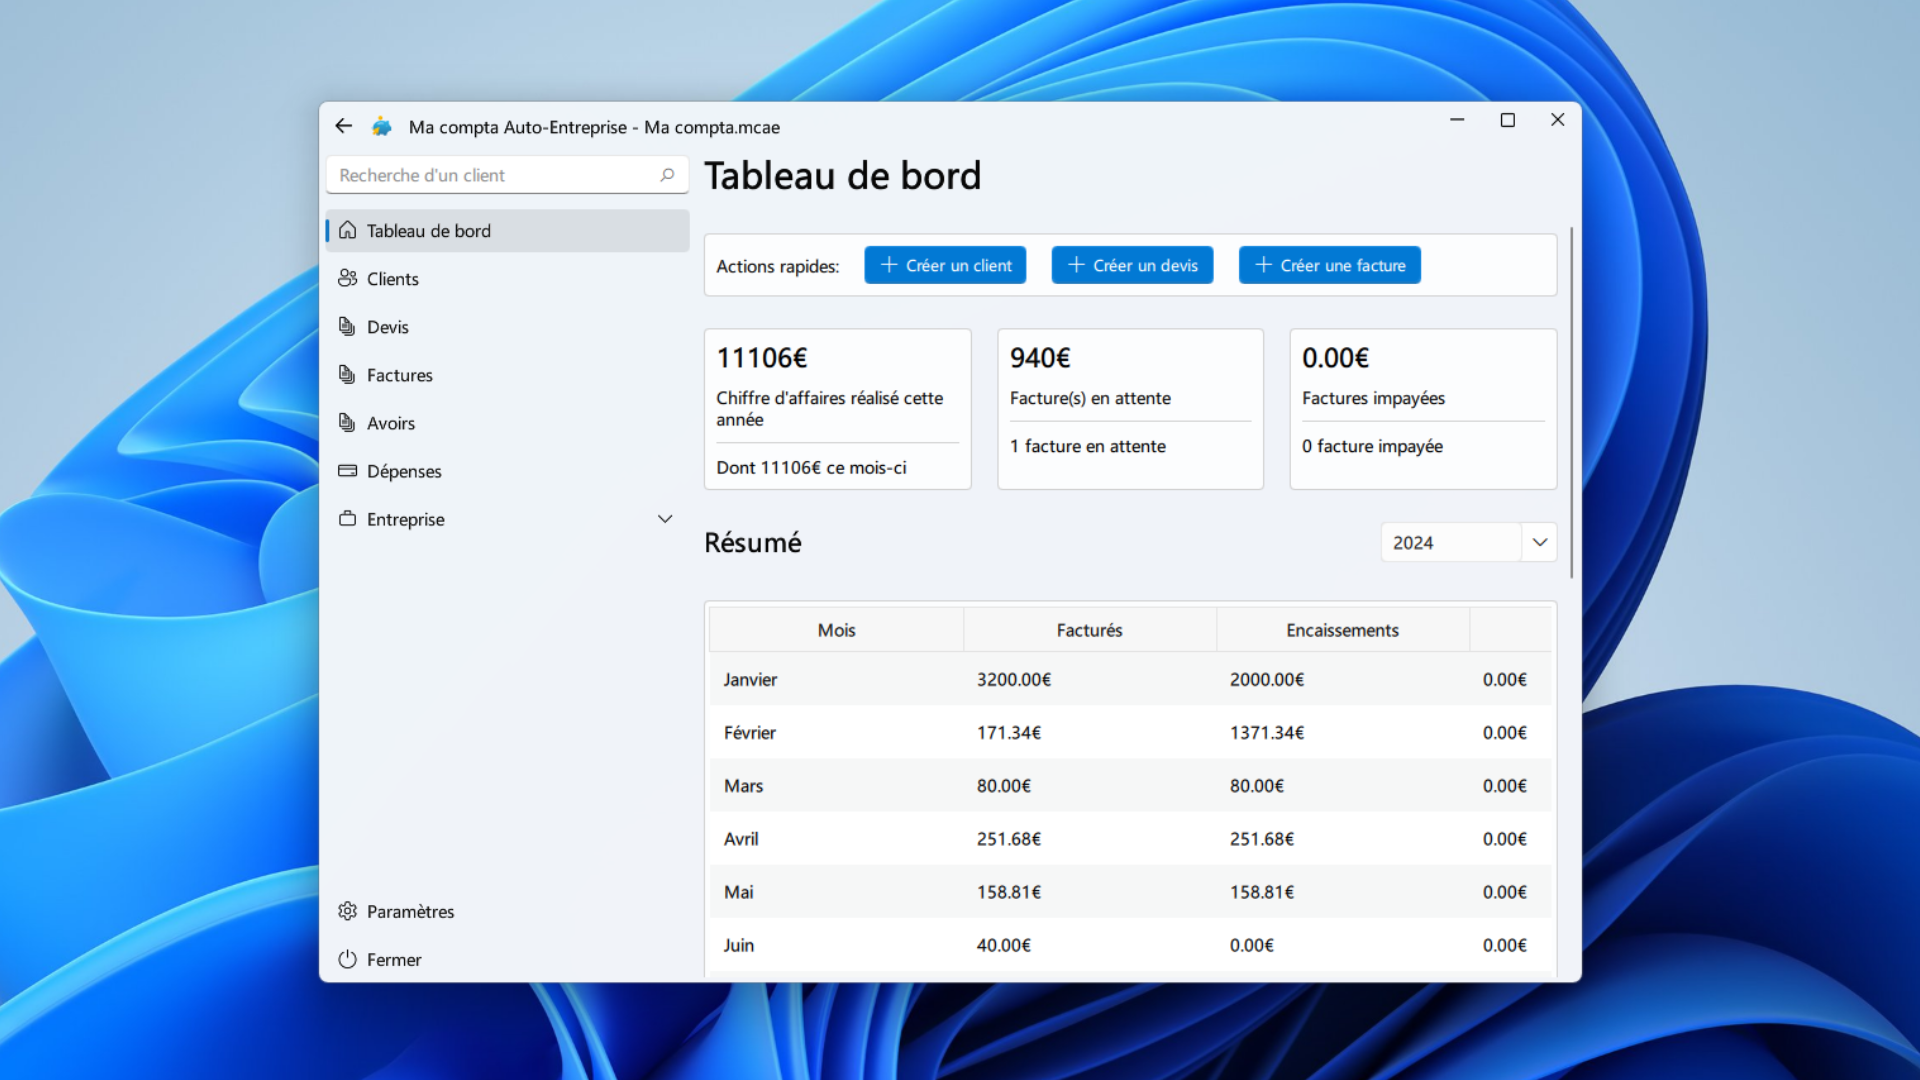Click the search magnifier icon

[x=666, y=174]
